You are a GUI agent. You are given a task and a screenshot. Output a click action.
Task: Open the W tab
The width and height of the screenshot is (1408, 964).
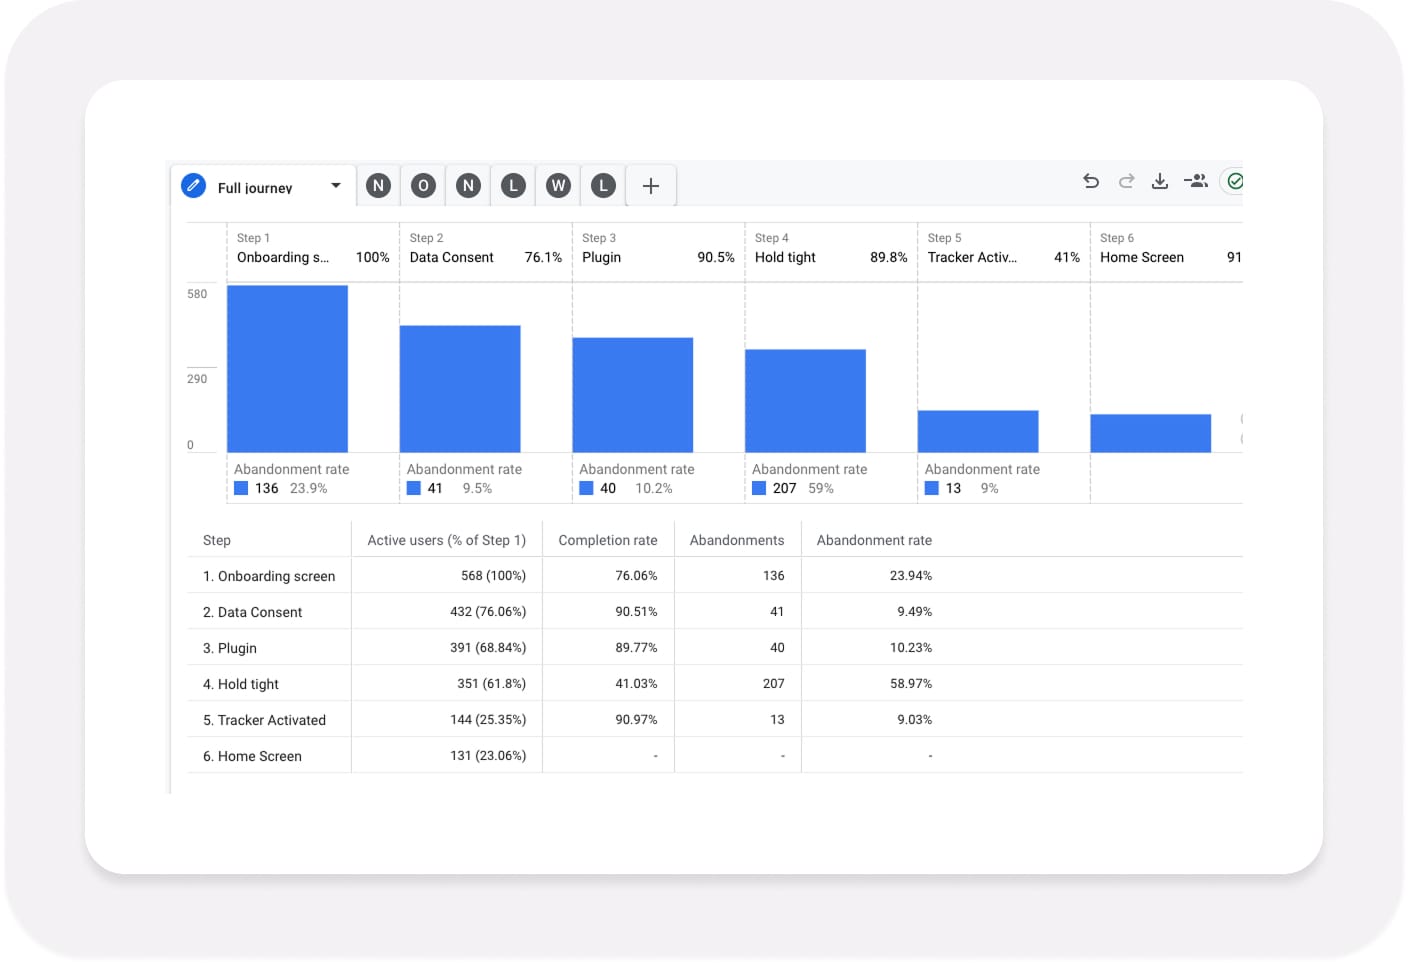[558, 186]
